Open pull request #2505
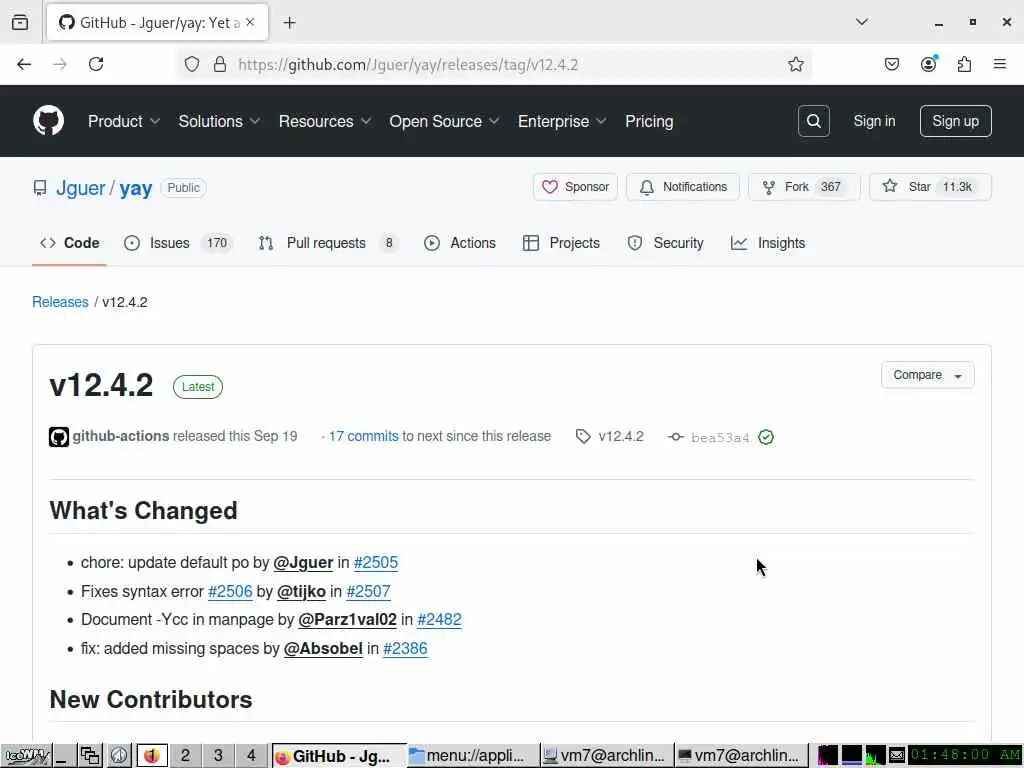This screenshot has width=1024, height=768. (x=376, y=562)
